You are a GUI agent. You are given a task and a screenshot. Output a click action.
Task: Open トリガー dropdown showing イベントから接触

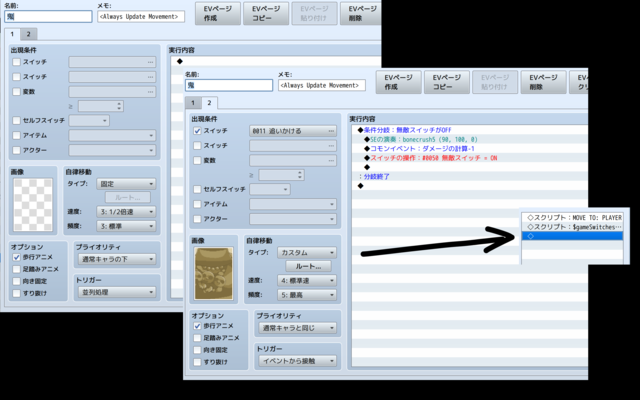coord(298,361)
